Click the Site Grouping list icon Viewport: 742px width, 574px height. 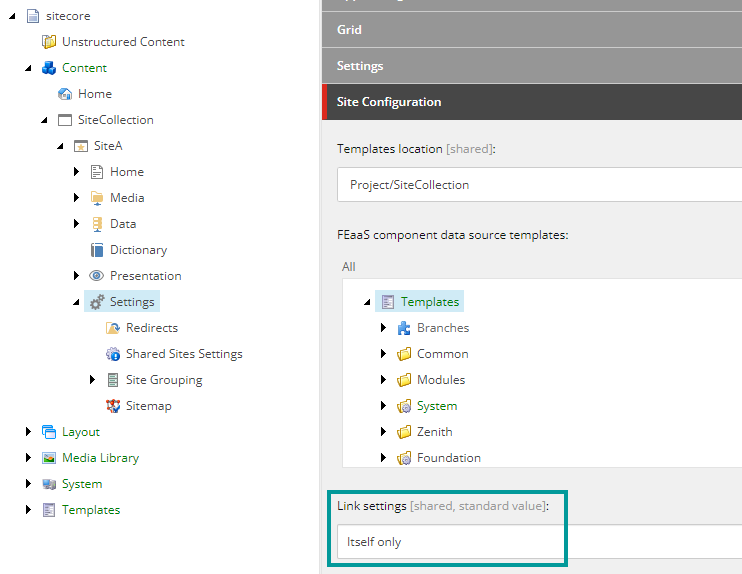[x=113, y=380]
